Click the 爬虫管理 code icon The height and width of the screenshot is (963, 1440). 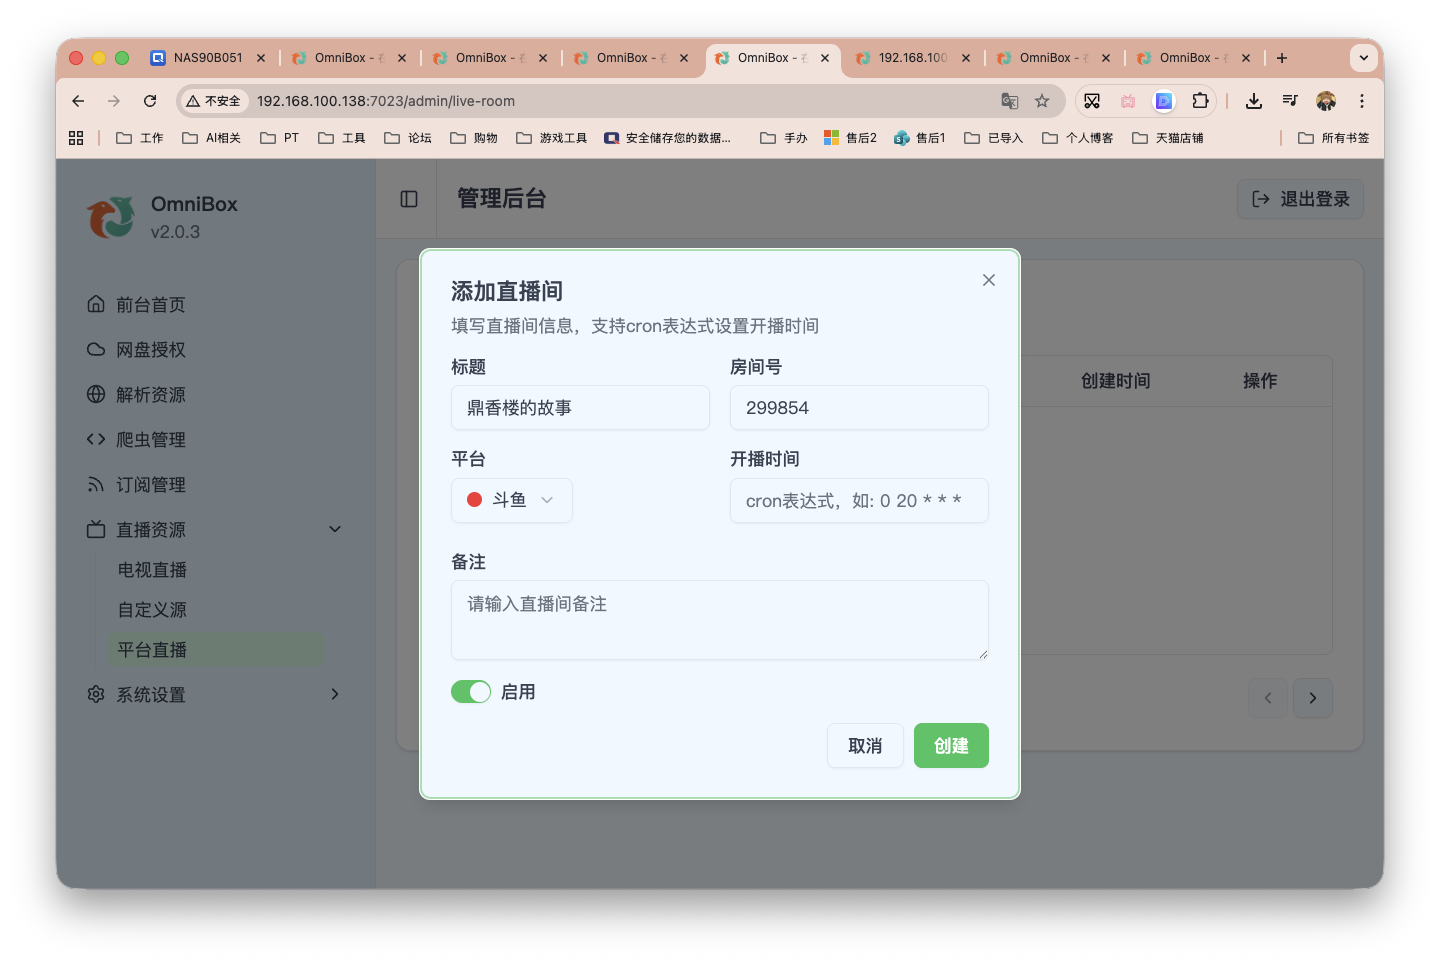(95, 439)
